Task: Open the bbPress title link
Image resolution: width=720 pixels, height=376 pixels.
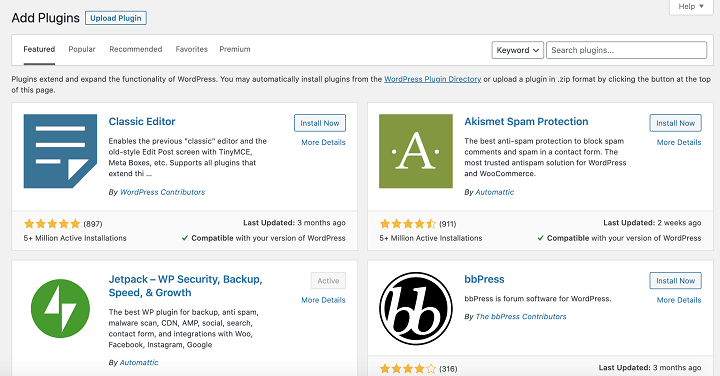Action: click(x=484, y=279)
